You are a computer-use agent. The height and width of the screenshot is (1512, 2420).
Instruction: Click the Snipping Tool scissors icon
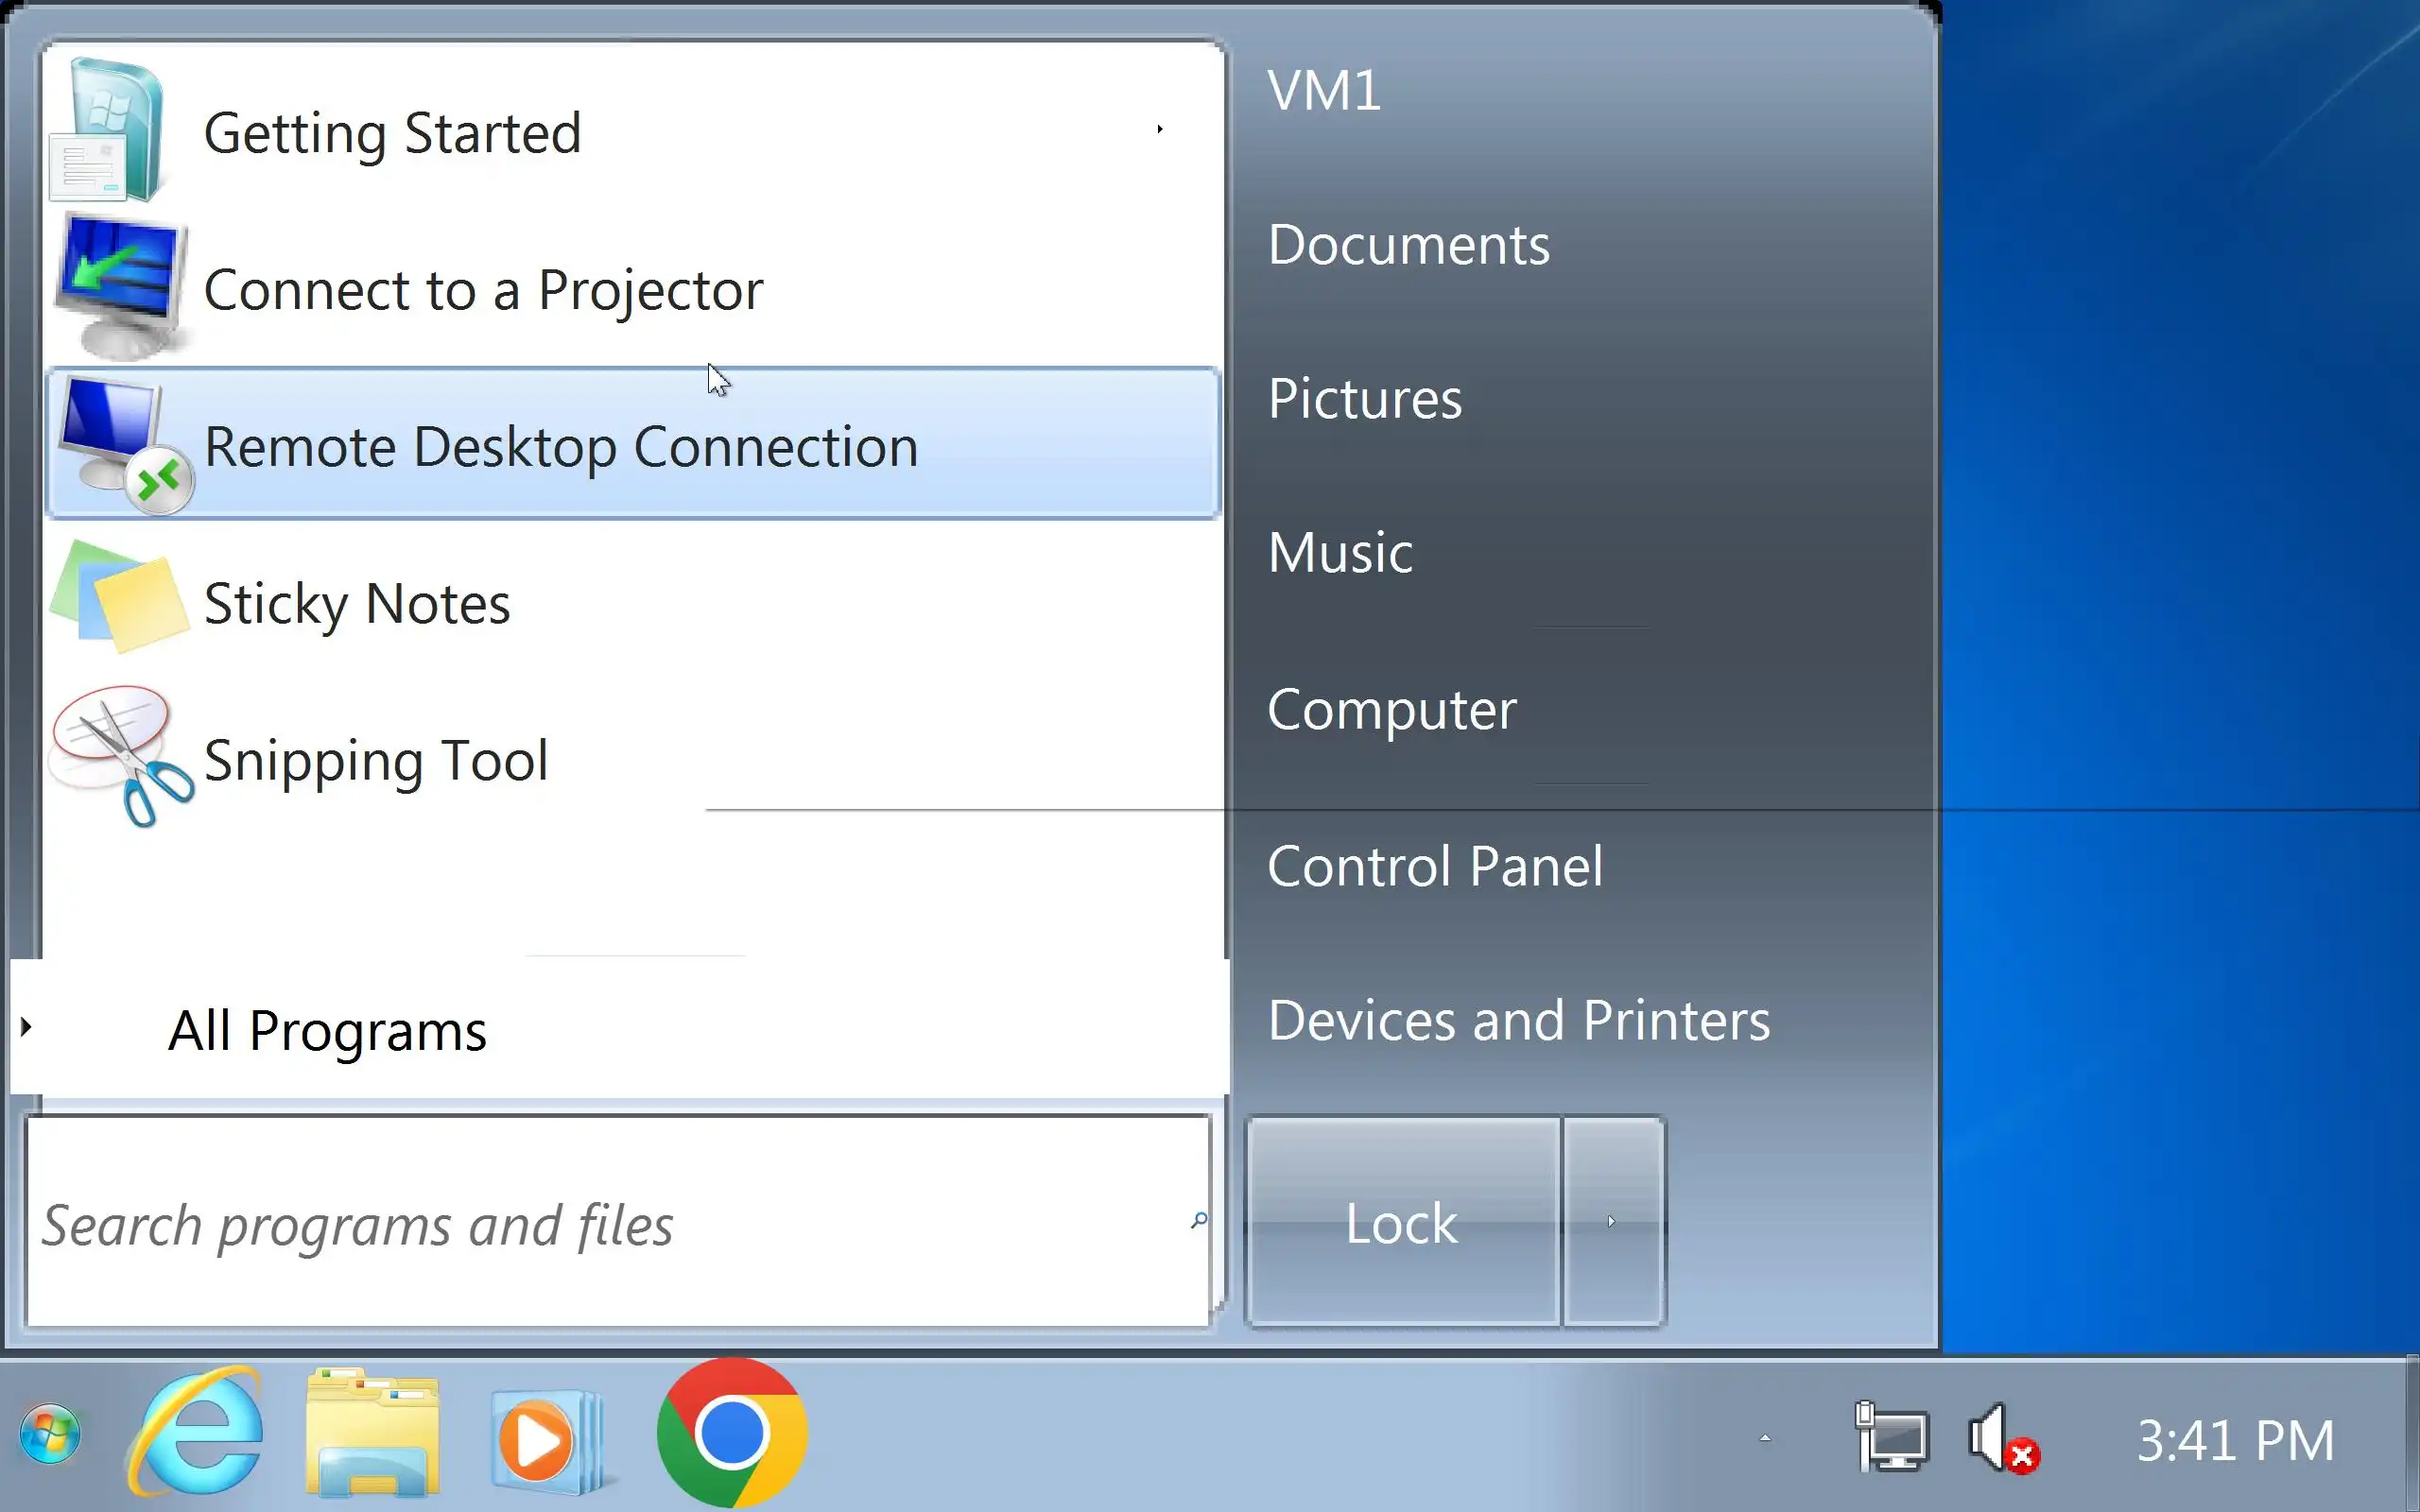(x=122, y=757)
